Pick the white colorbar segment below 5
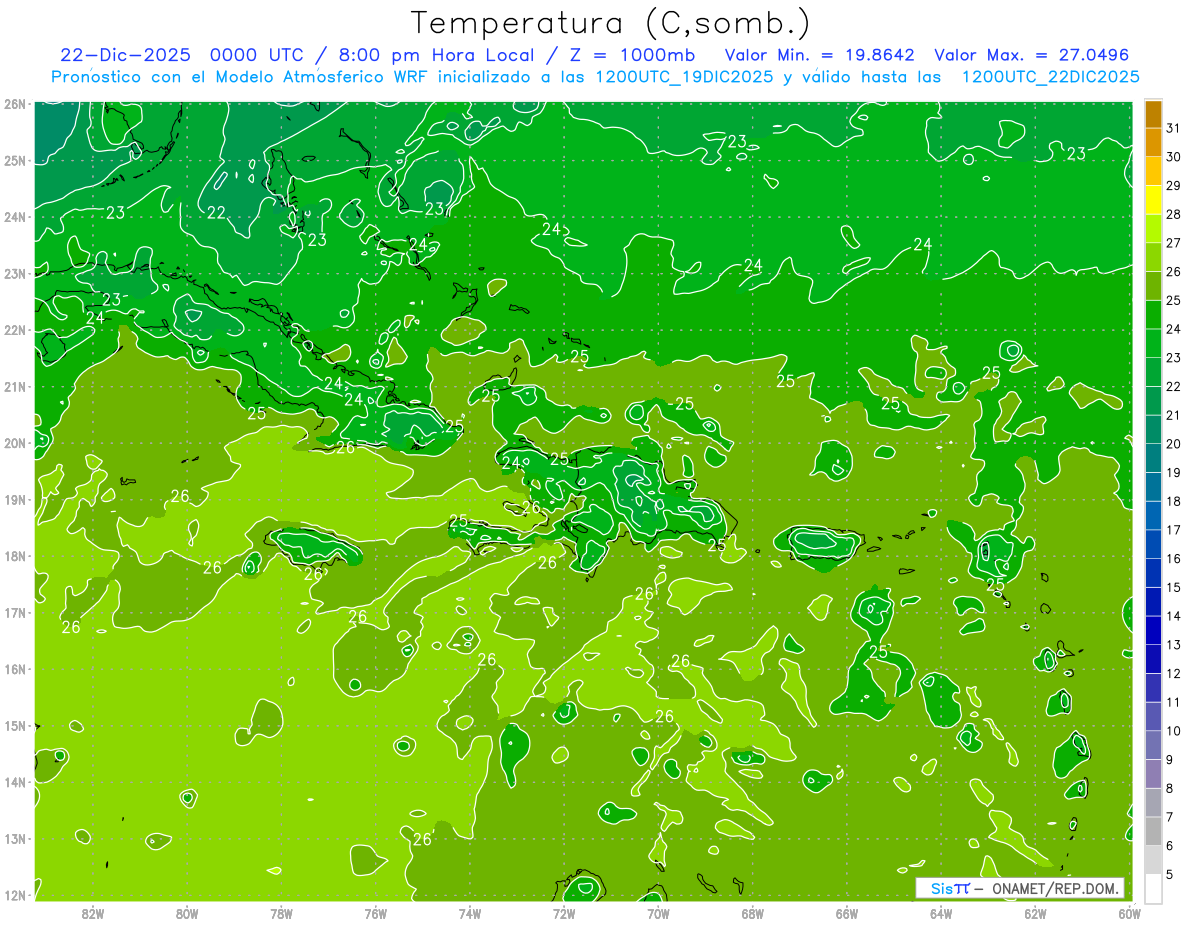 coord(1153,888)
